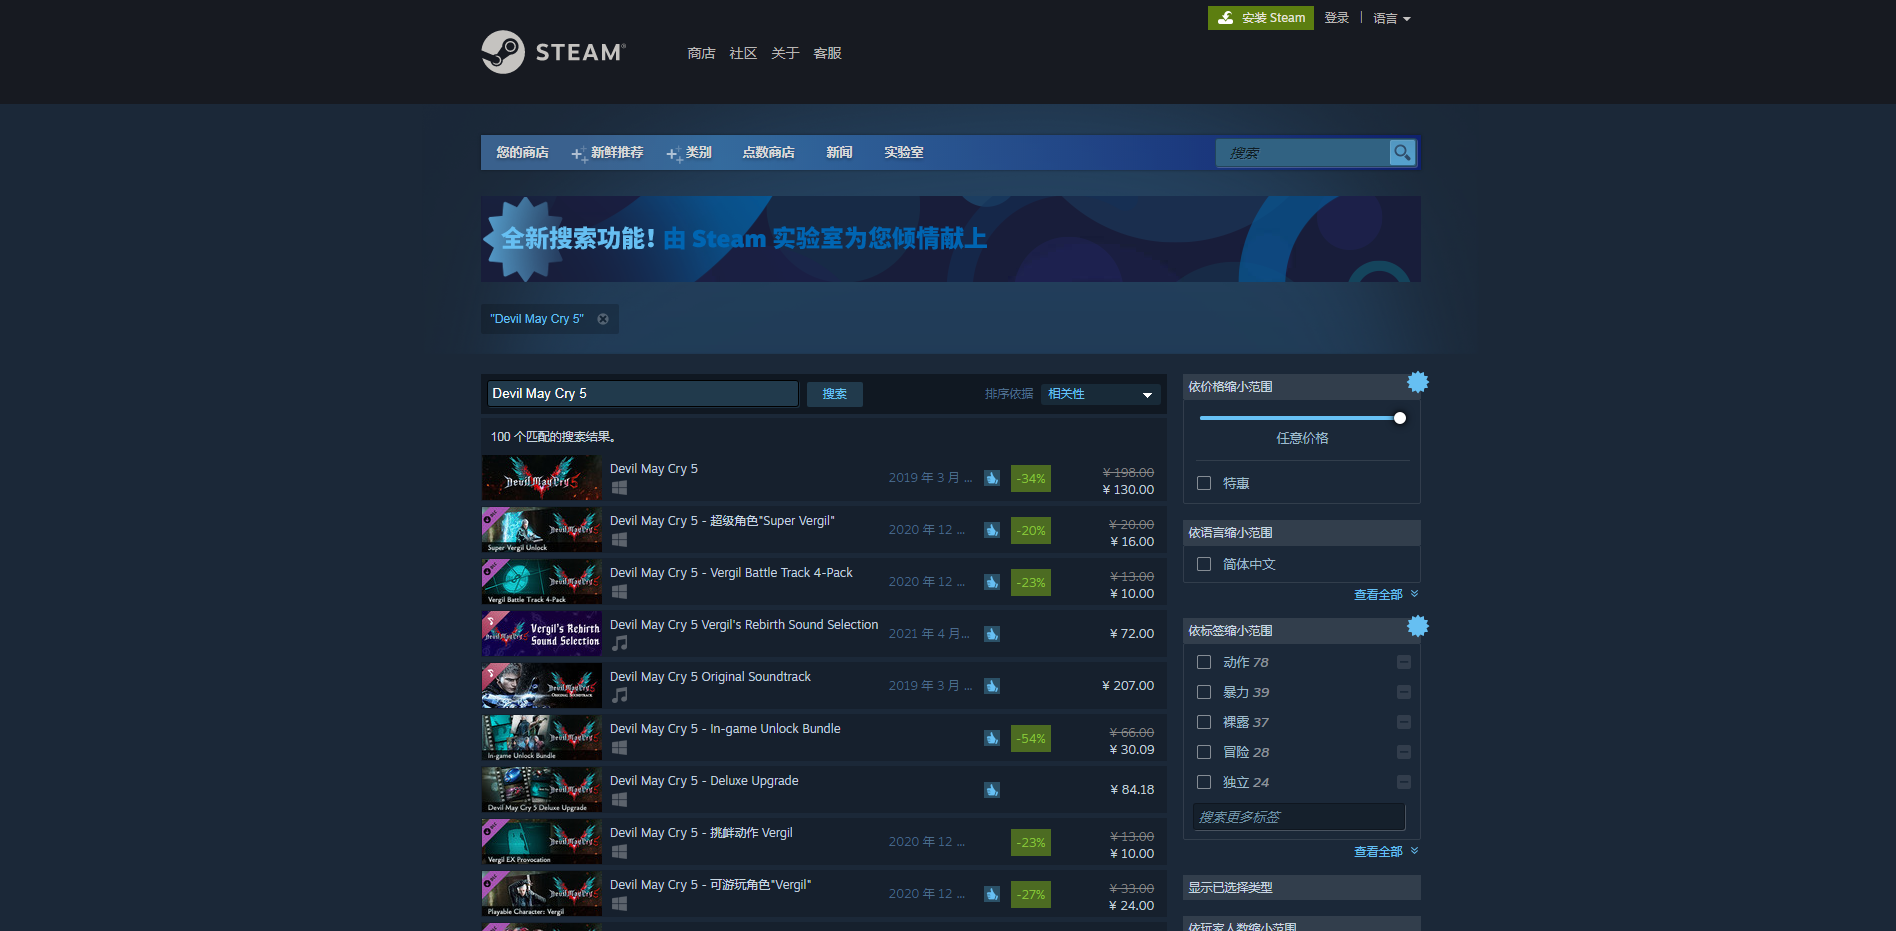Click the music note icon under Vergil's Rebirth Sound Selection
This screenshot has width=1896, height=931.
coord(620,643)
